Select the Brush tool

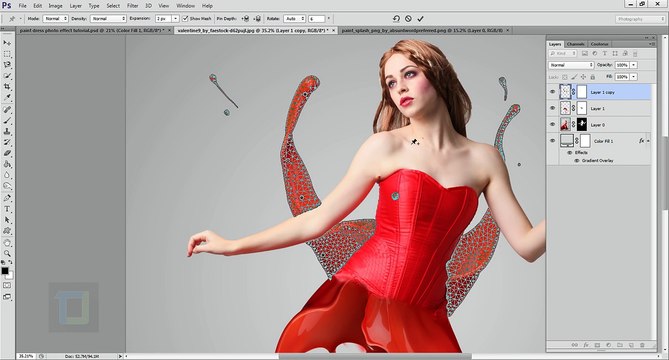pos(7,121)
